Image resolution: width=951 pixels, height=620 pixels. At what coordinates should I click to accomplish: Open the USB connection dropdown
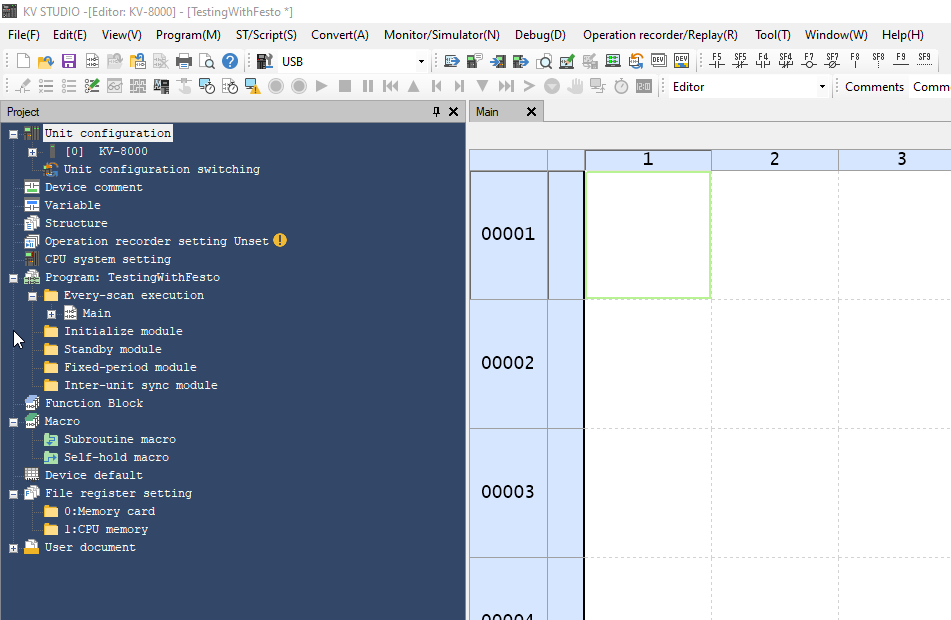point(422,61)
